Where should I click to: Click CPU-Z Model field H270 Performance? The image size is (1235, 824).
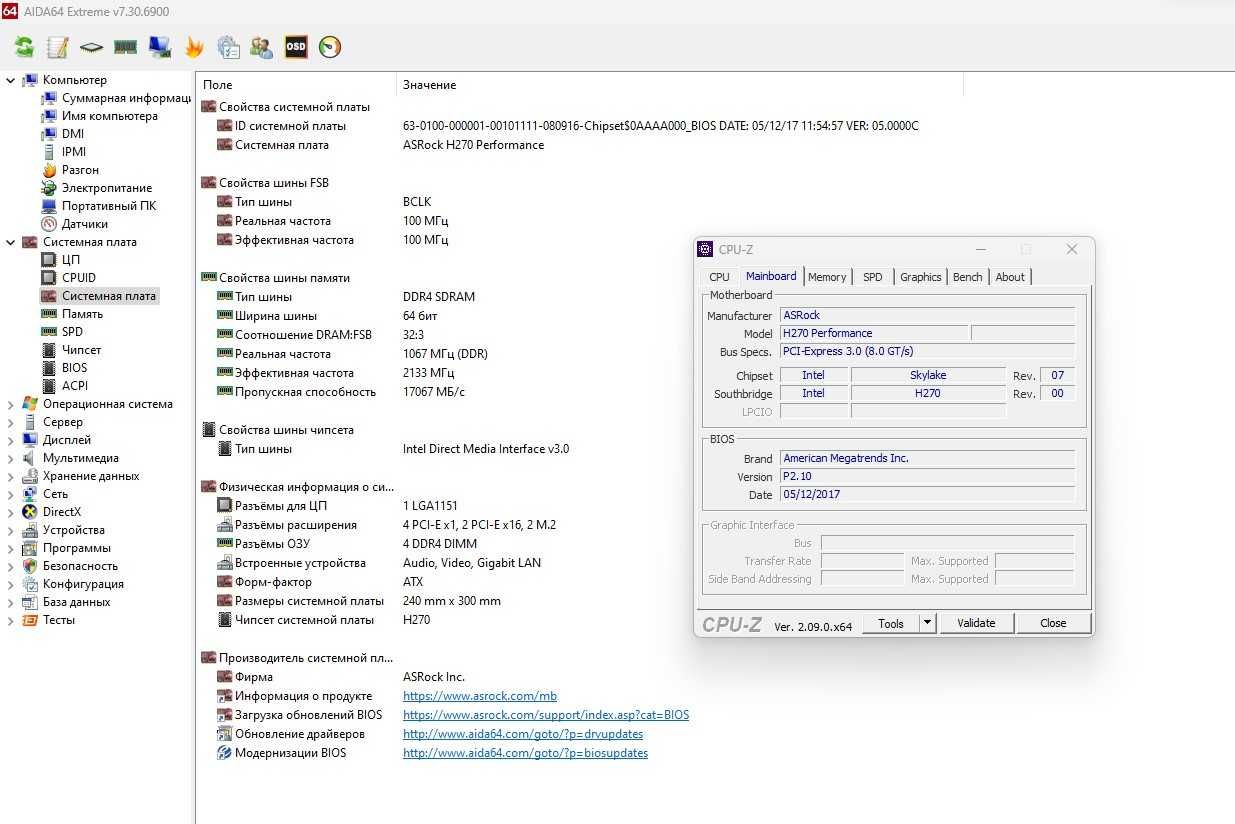[x=873, y=333]
